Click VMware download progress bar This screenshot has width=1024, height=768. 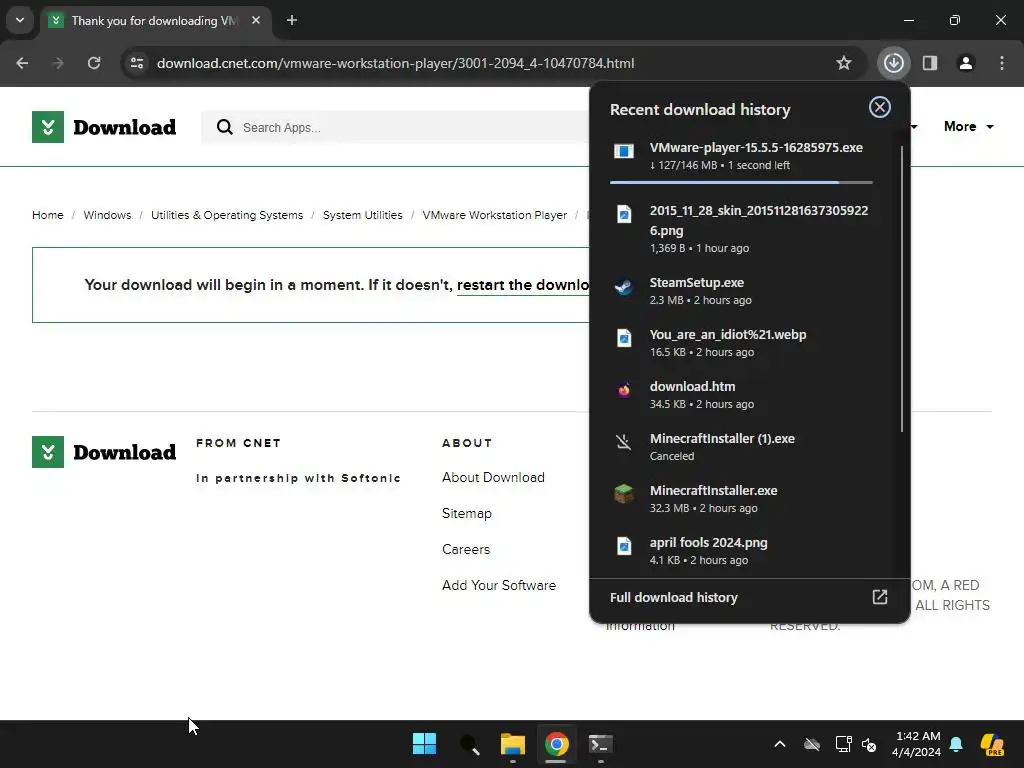pyautogui.click(x=741, y=182)
